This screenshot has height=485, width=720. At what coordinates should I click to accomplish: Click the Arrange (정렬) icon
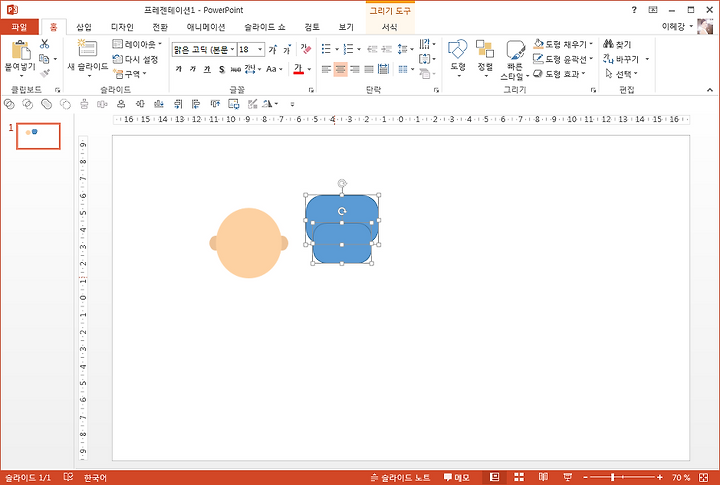[x=485, y=49]
